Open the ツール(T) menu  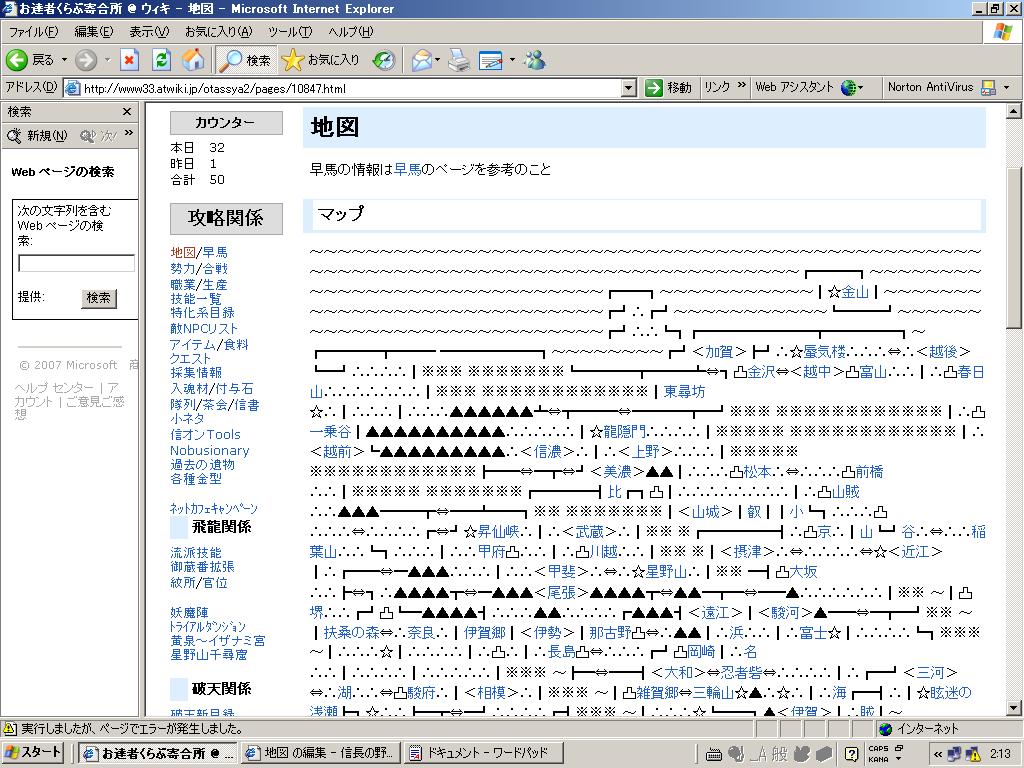click(289, 32)
